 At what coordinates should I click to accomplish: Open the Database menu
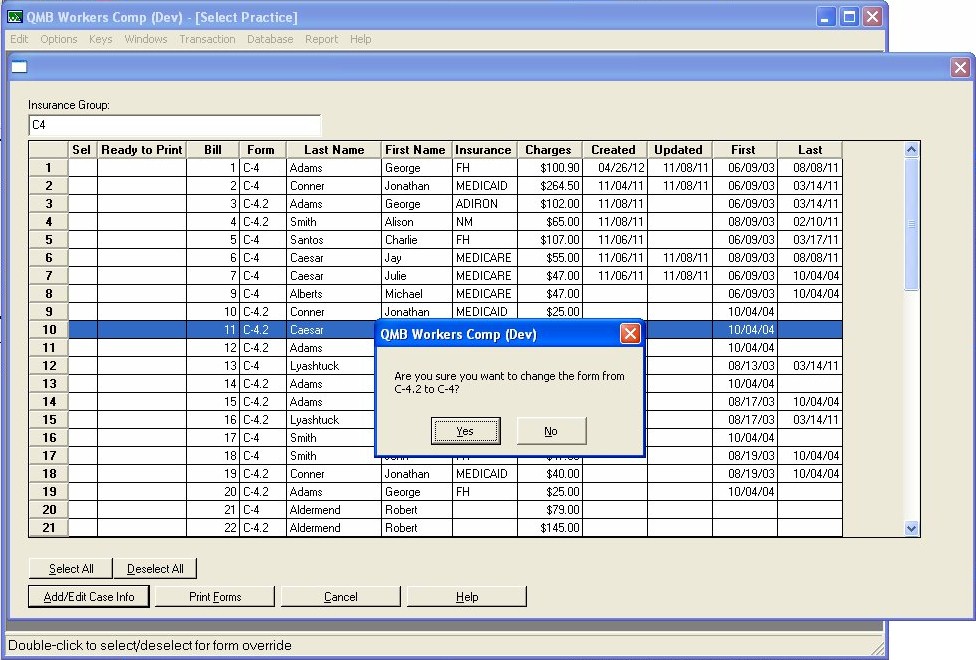[x=270, y=39]
